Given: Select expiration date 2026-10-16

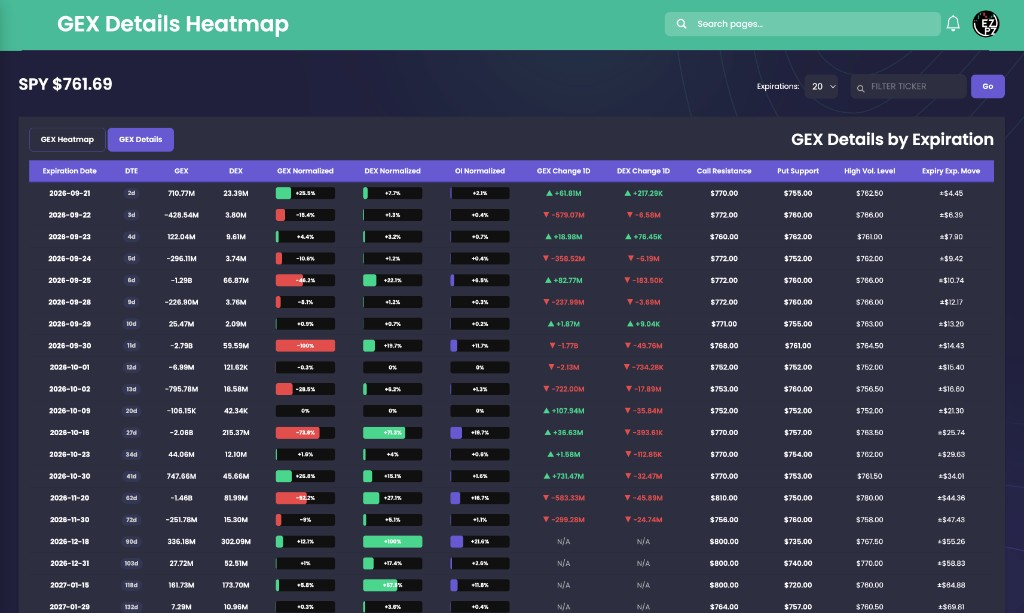Looking at the screenshot, I should [x=69, y=433].
